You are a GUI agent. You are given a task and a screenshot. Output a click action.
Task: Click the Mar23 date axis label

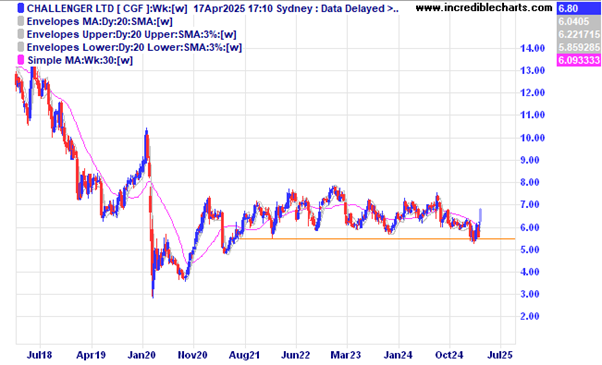coord(346,355)
